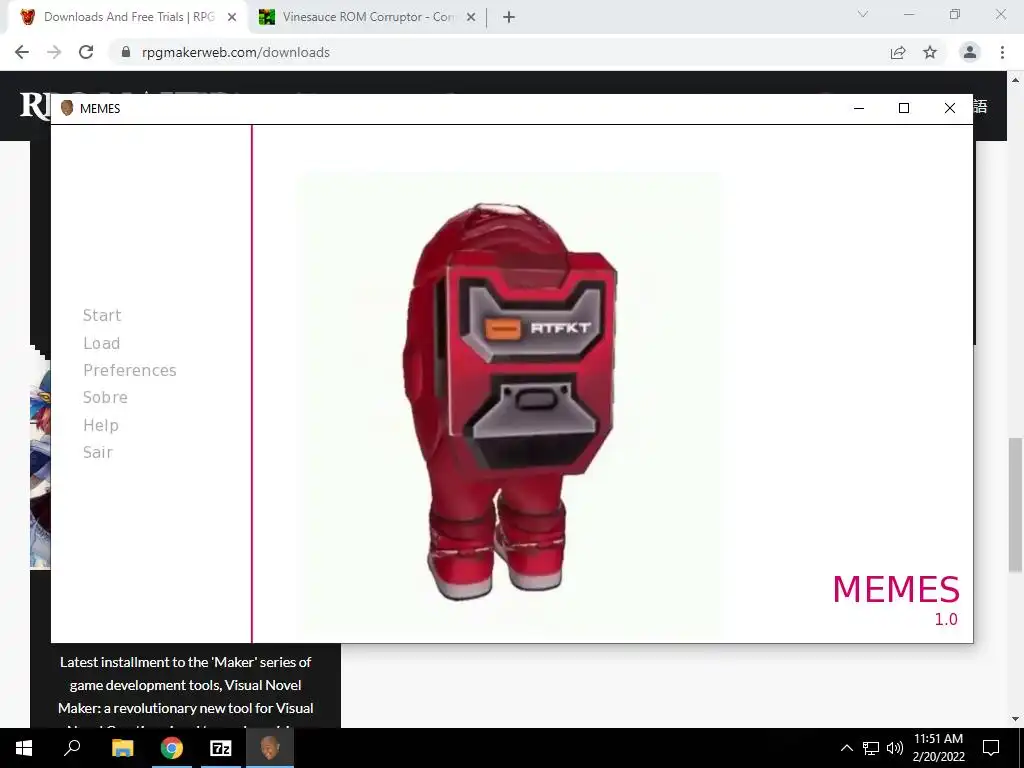Open File Explorer from taskbar
The height and width of the screenshot is (768, 1024).
122,748
